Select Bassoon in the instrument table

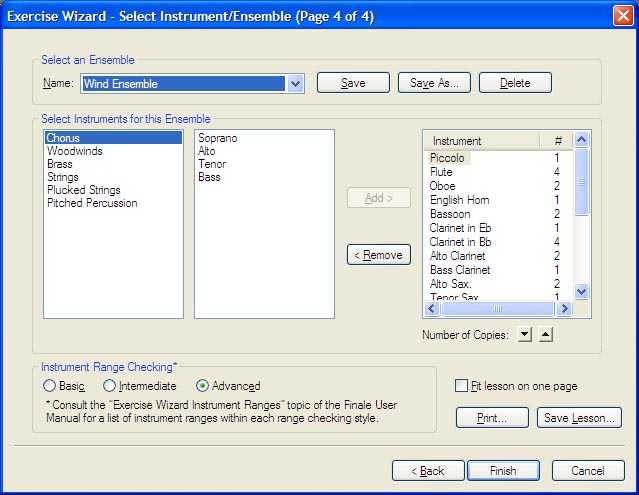449,214
